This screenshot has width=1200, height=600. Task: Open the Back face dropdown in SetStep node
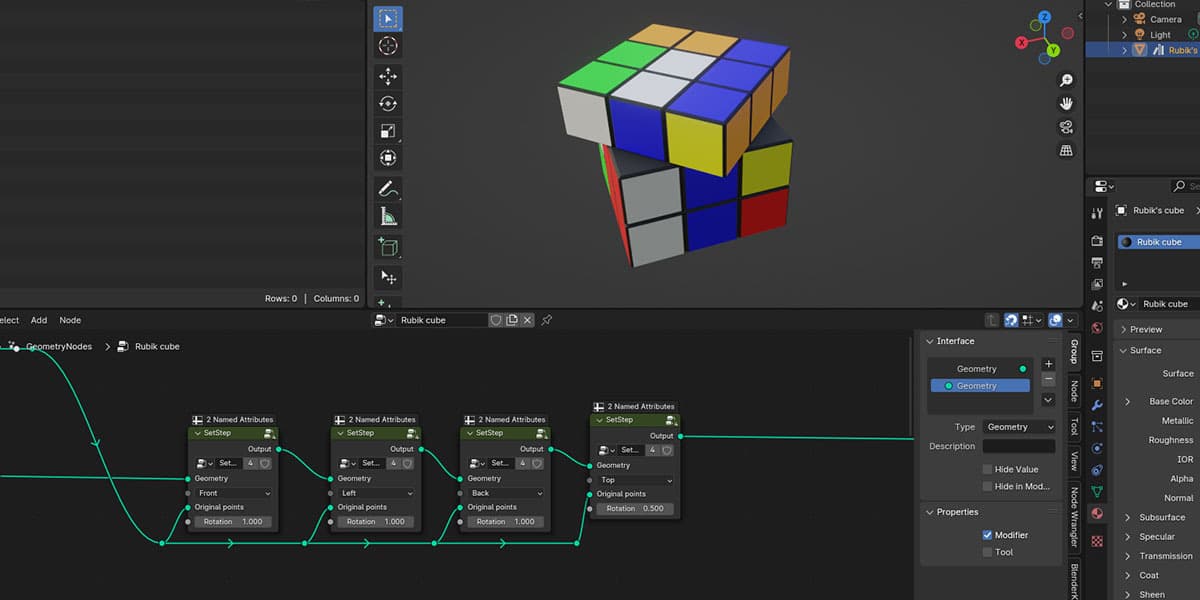[x=506, y=493]
